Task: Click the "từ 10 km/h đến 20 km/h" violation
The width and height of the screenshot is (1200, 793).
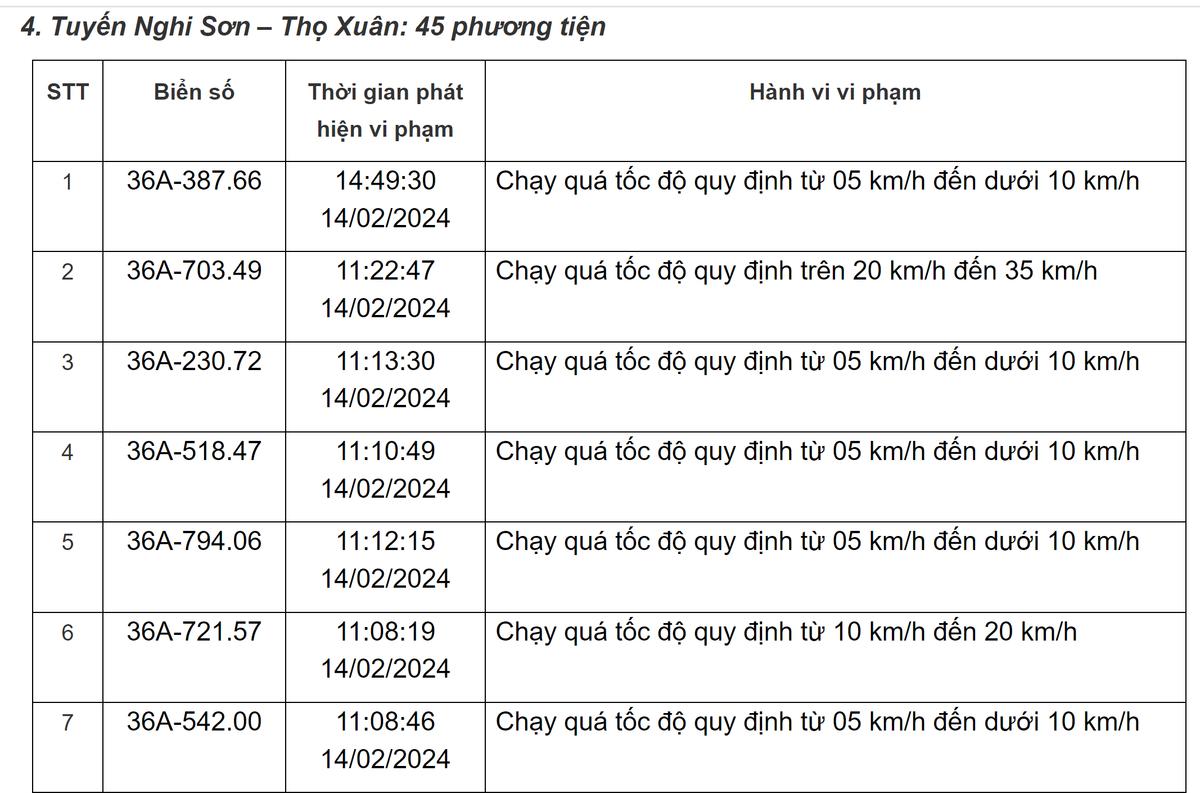Action: [786, 631]
